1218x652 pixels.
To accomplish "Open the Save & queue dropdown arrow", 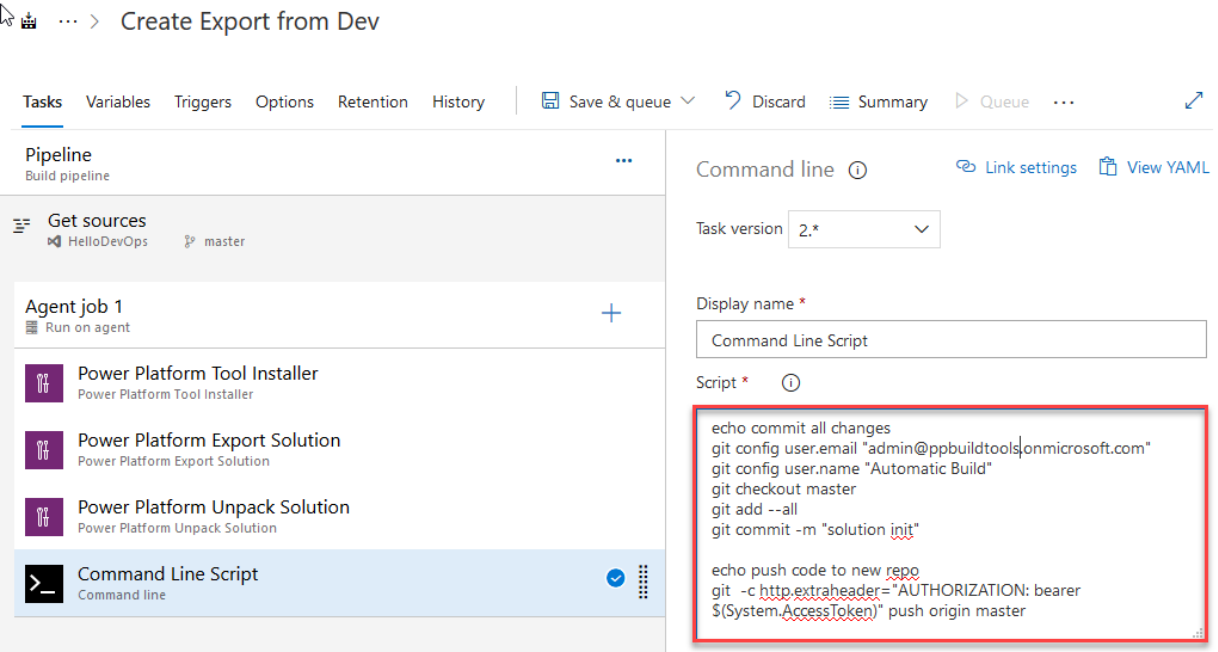I will click(688, 101).
